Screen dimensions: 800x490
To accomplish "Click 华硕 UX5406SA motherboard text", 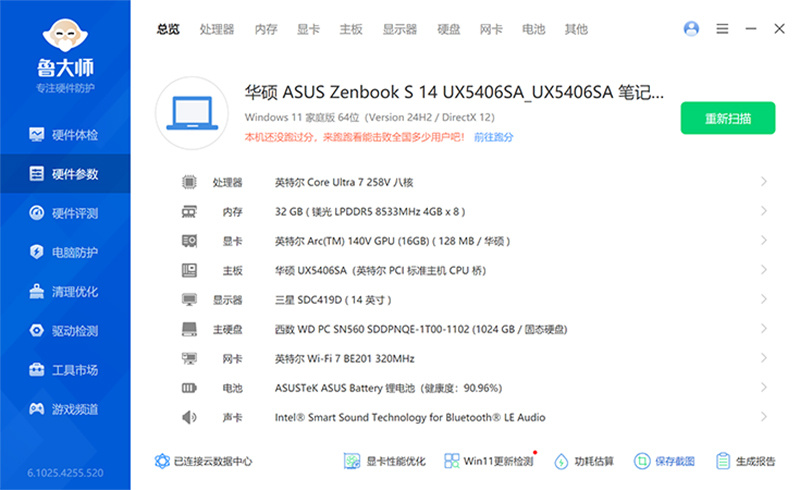I will (x=381, y=270).
